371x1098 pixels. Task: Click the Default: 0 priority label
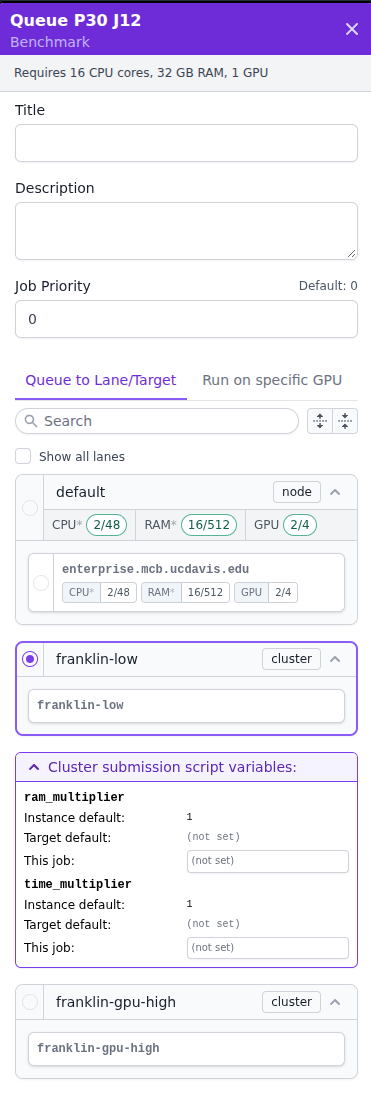click(328, 286)
